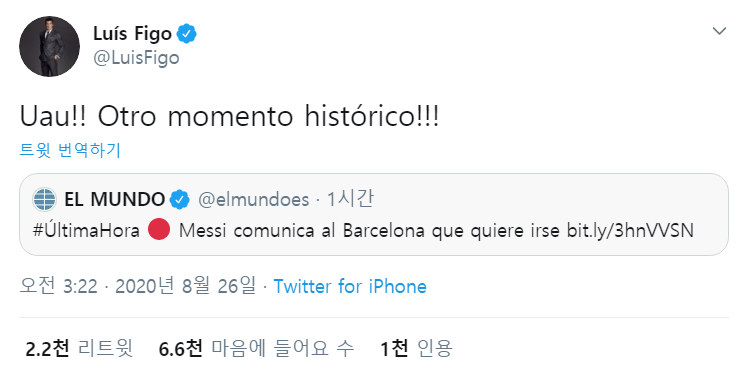Click the 트윗 번역하기 translate link
This screenshot has width=738, height=375.
pyautogui.click(x=70, y=150)
